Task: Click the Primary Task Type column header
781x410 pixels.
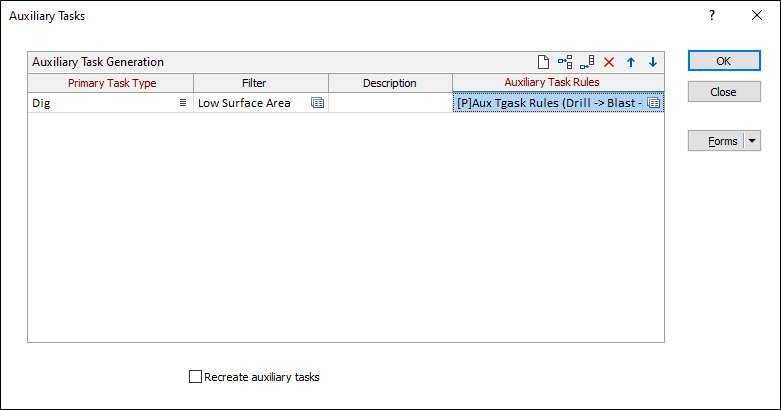Action: click(x=111, y=83)
